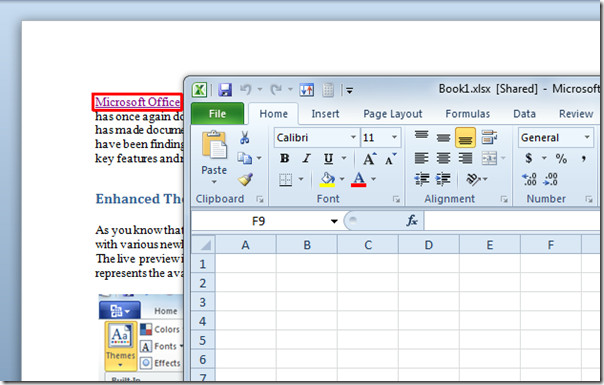Increase Decimal places in Number group

[x=529, y=179]
